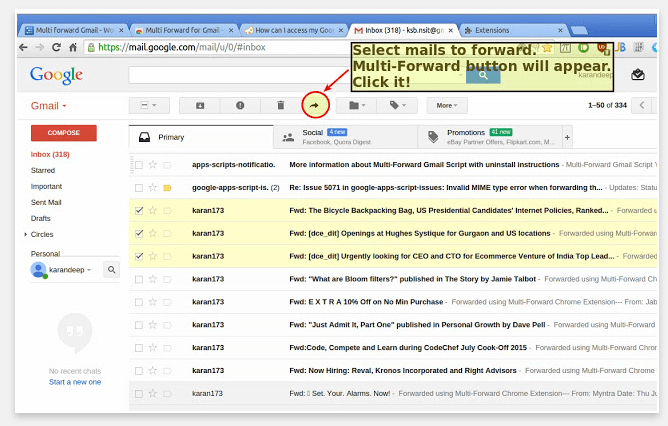Viewport: 668px width, 426px height.
Task: Click the browser forward arrow
Action: tap(40, 47)
